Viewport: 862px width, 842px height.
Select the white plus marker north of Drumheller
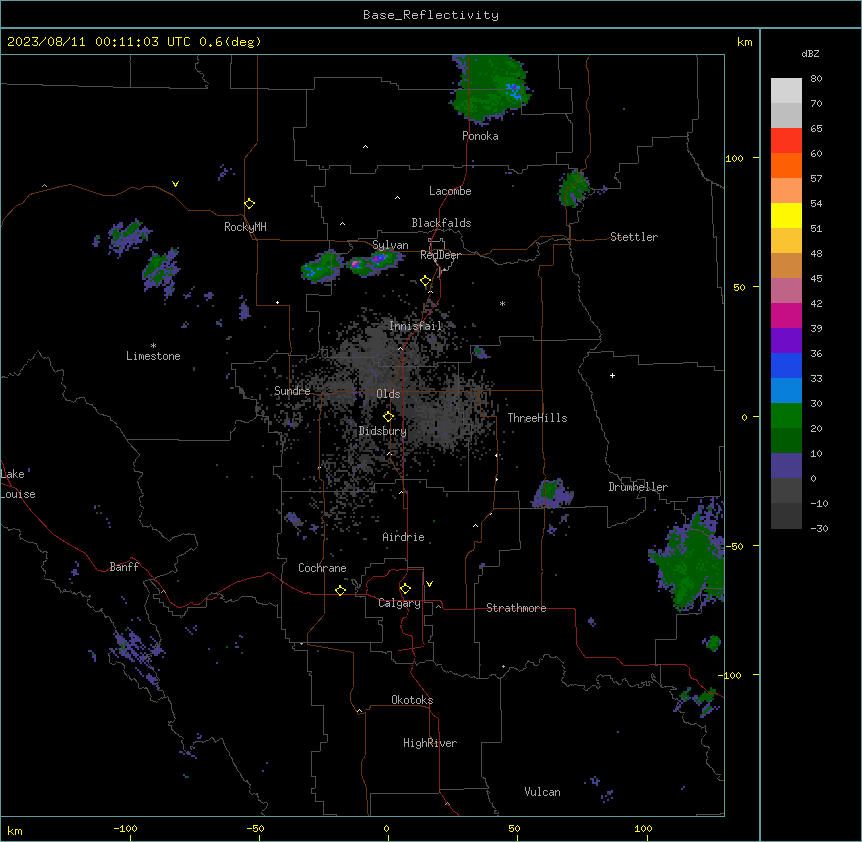[612, 375]
